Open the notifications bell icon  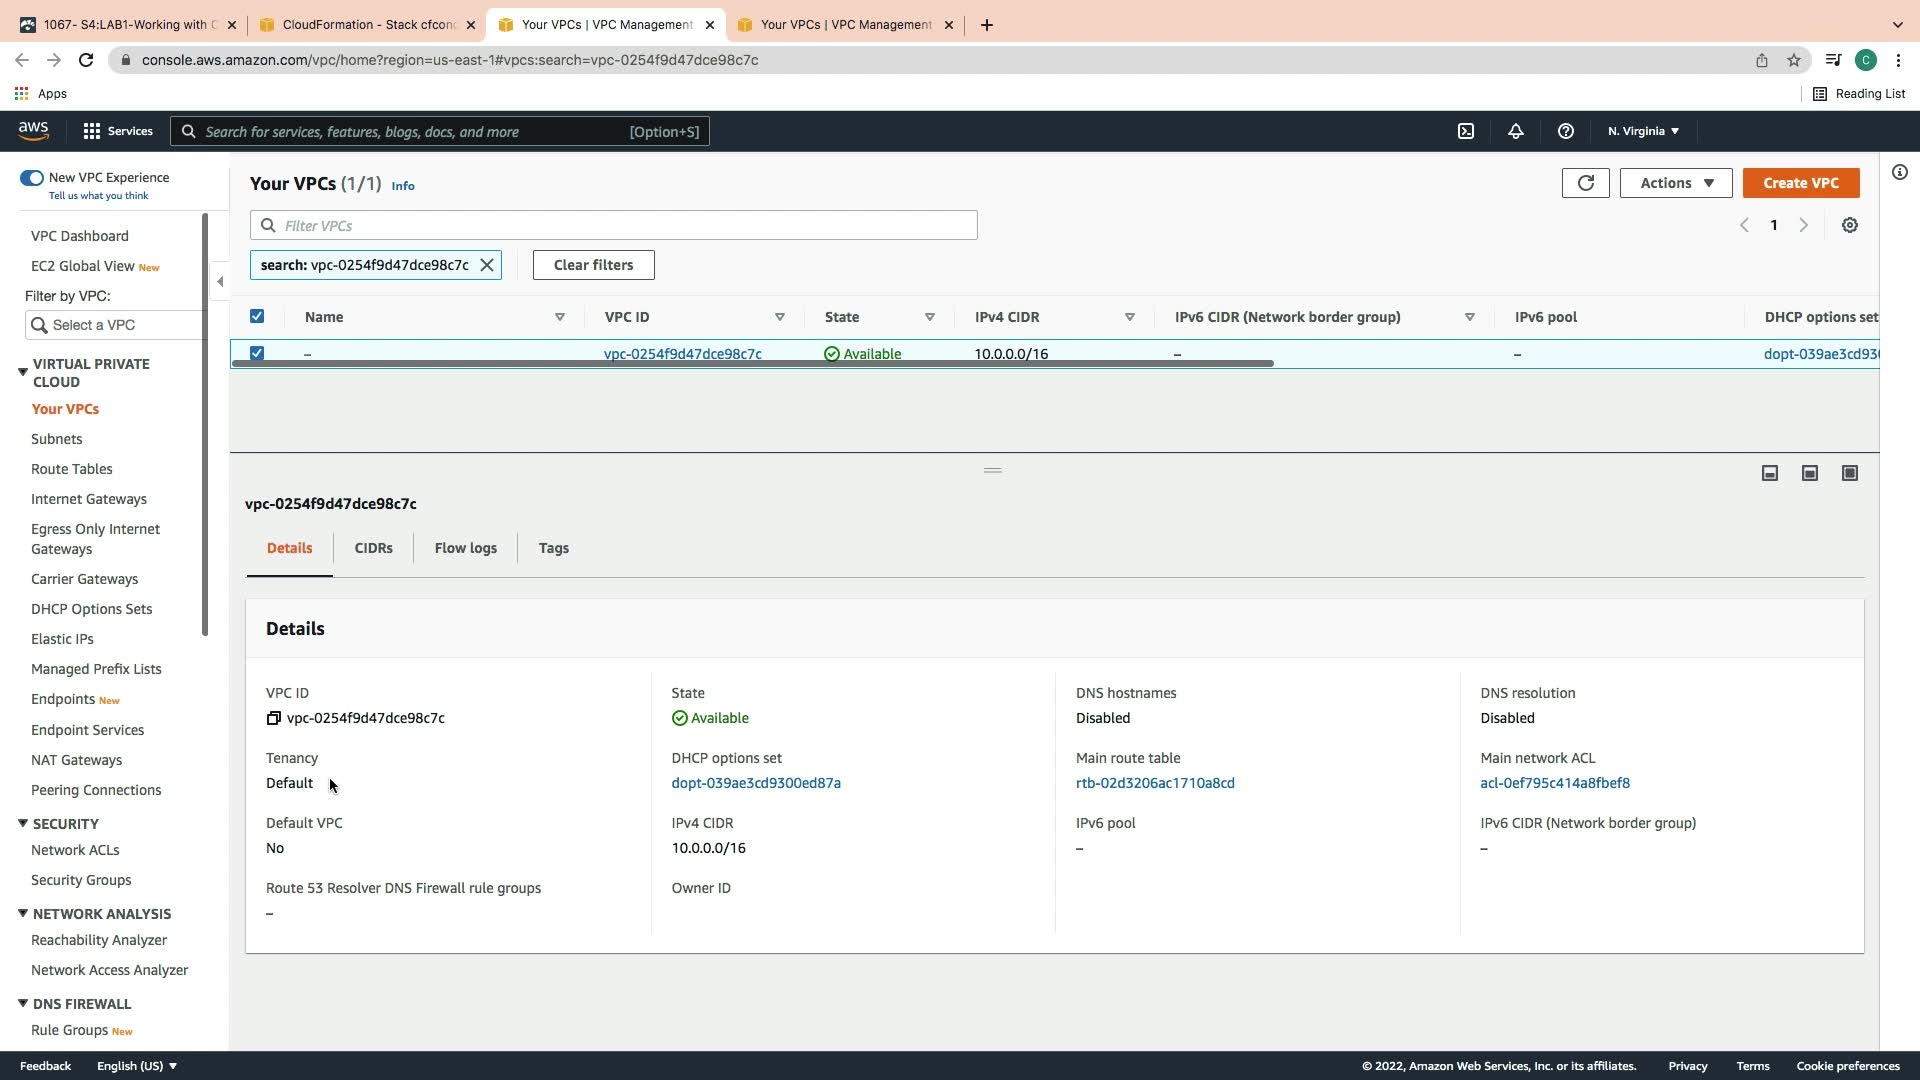(1516, 131)
